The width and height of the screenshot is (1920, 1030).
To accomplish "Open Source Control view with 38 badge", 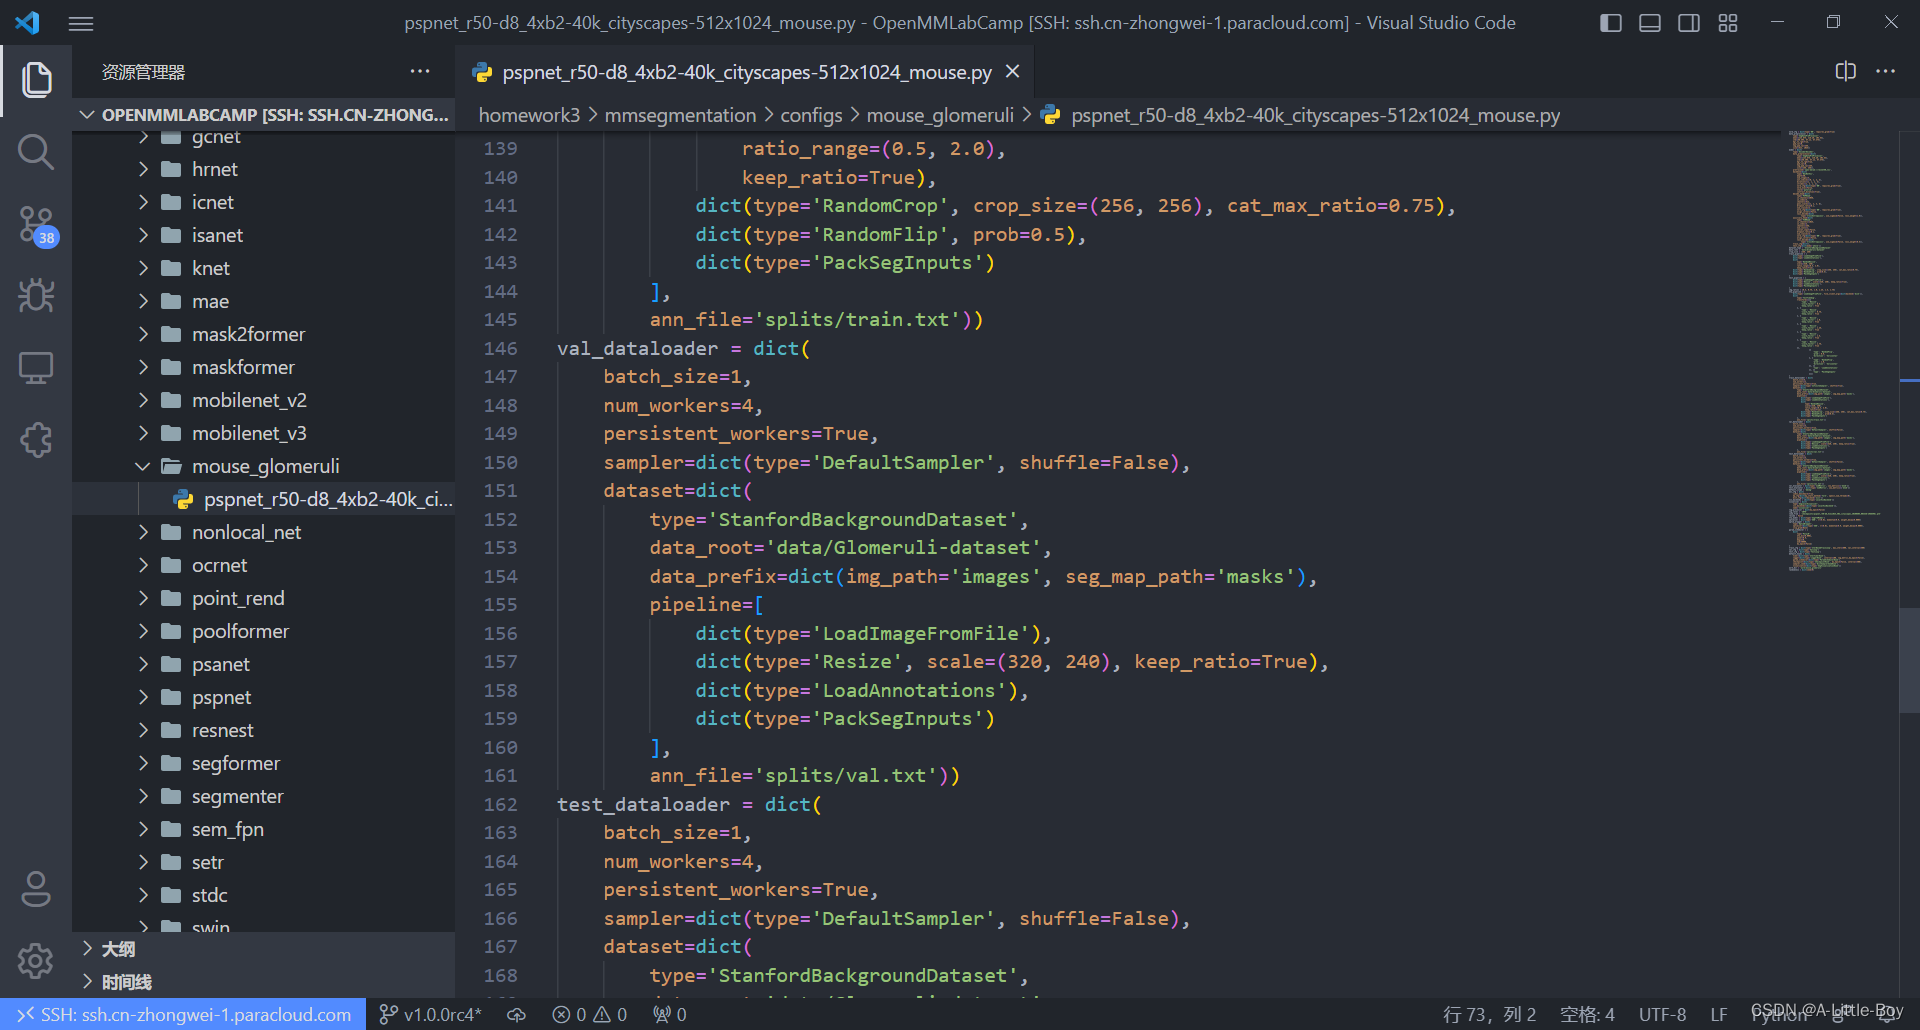I will [x=36, y=225].
